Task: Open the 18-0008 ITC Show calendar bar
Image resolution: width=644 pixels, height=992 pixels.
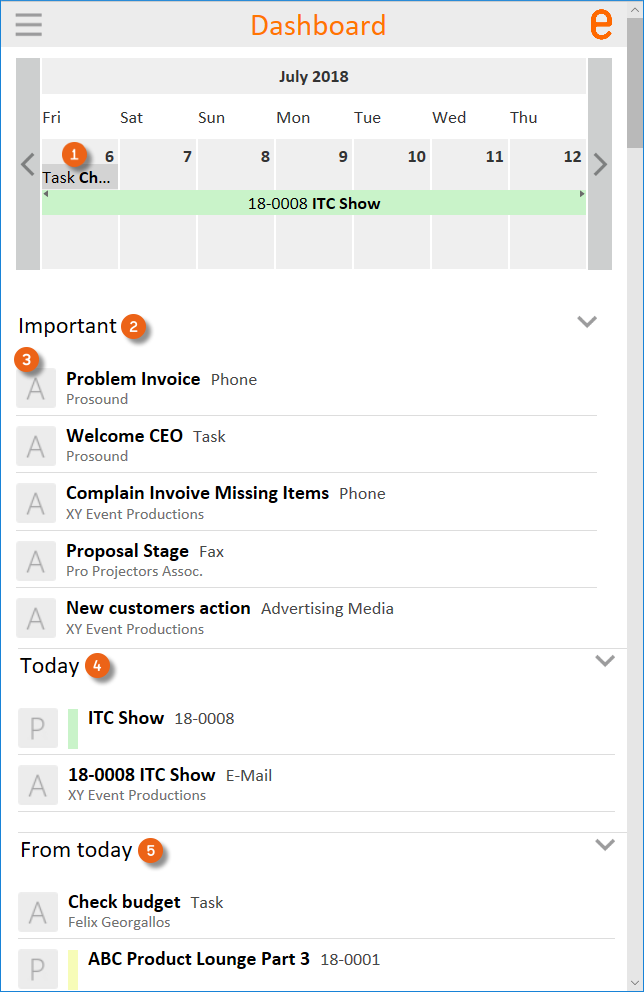Action: tap(314, 203)
